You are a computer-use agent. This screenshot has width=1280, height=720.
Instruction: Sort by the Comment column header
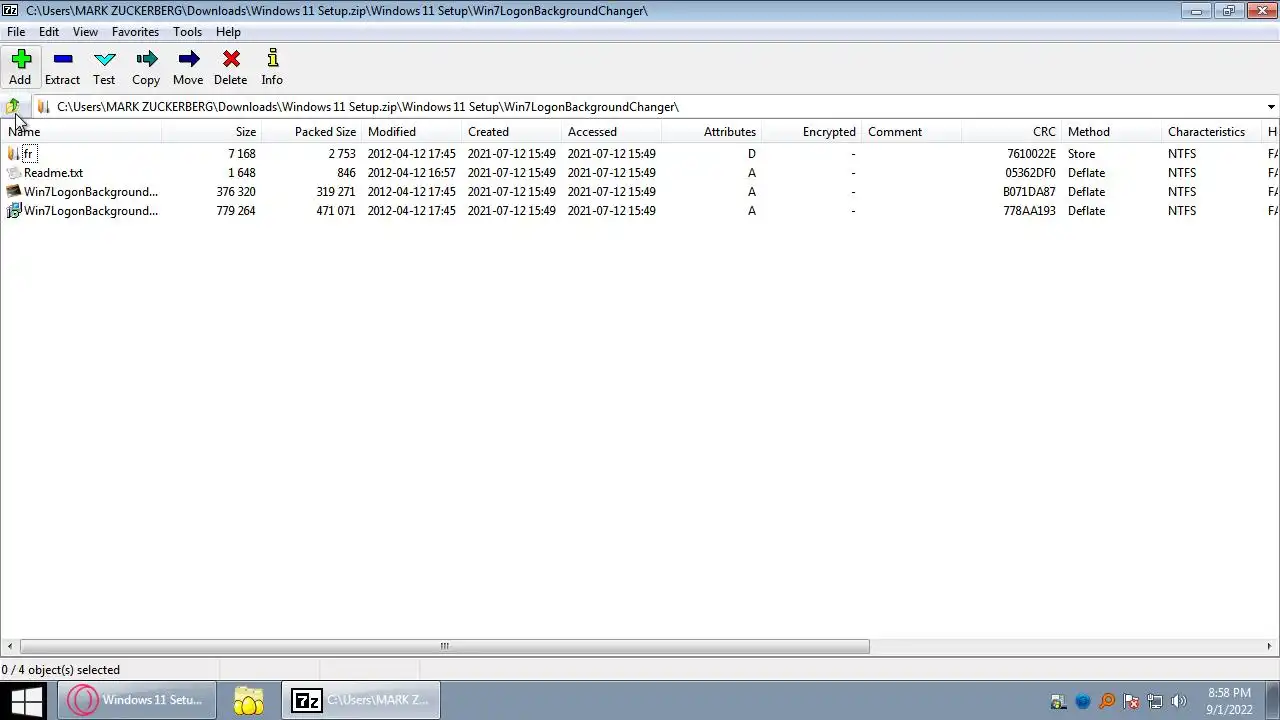pyautogui.click(x=911, y=132)
